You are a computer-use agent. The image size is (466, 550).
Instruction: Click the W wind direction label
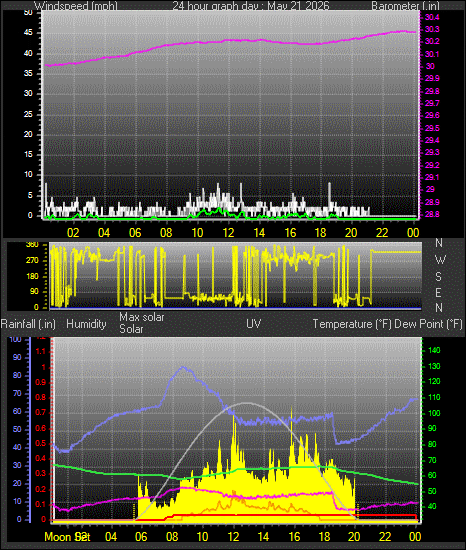(440, 260)
